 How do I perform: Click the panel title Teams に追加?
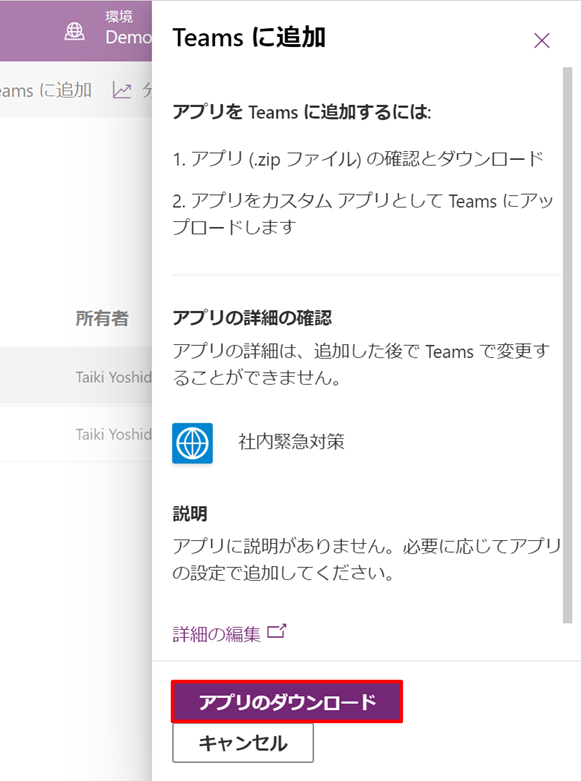point(249,38)
